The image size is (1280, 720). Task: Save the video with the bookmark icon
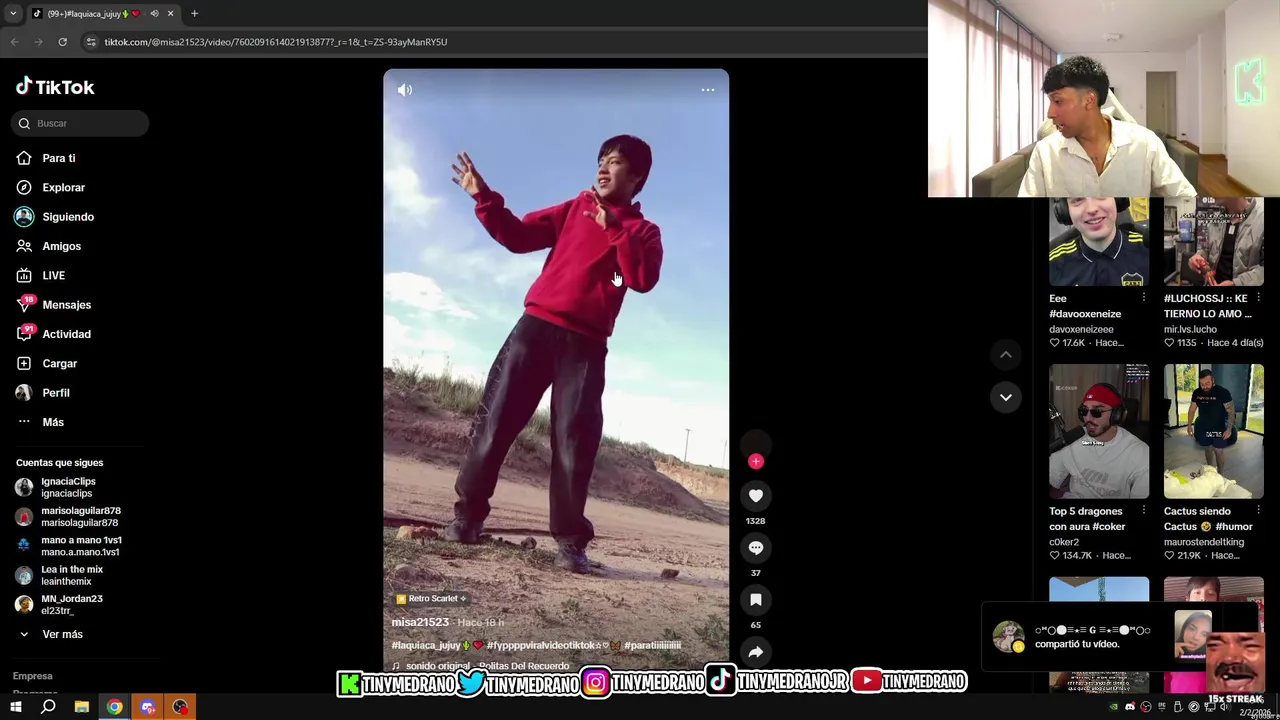pyautogui.click(x=756, y=599)
